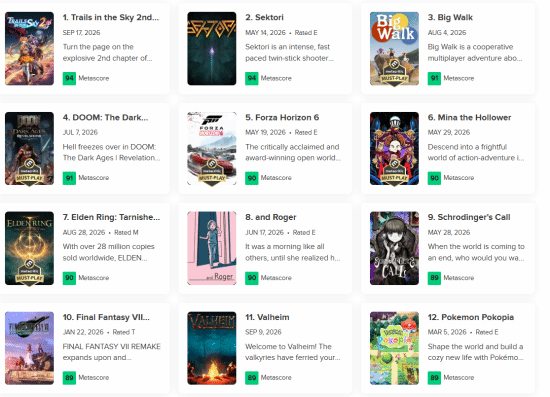
Task: Click the Elden Ring Must-Play badge
Action: coord(29,272)
